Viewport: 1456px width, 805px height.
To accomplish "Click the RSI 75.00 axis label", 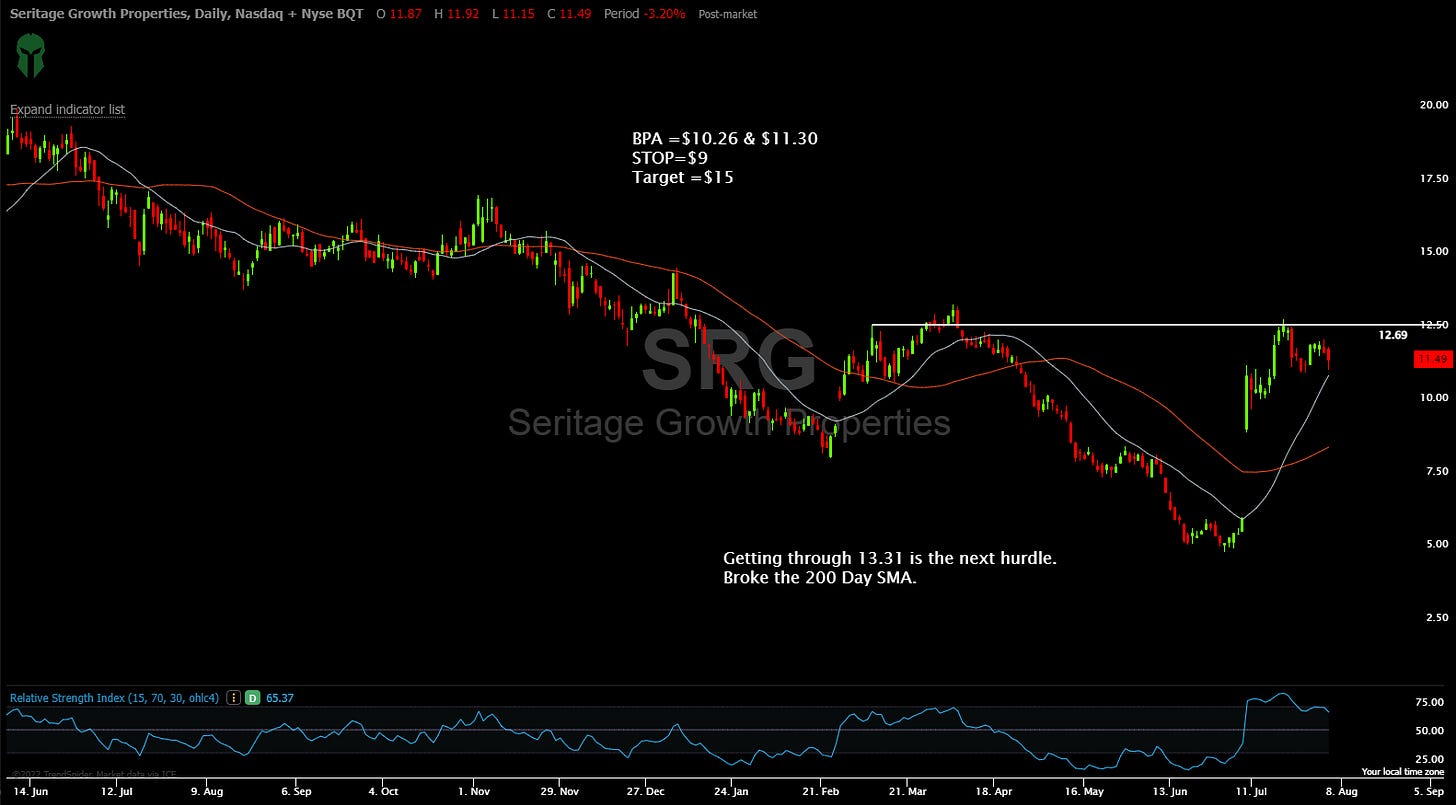I will 1430,703.
